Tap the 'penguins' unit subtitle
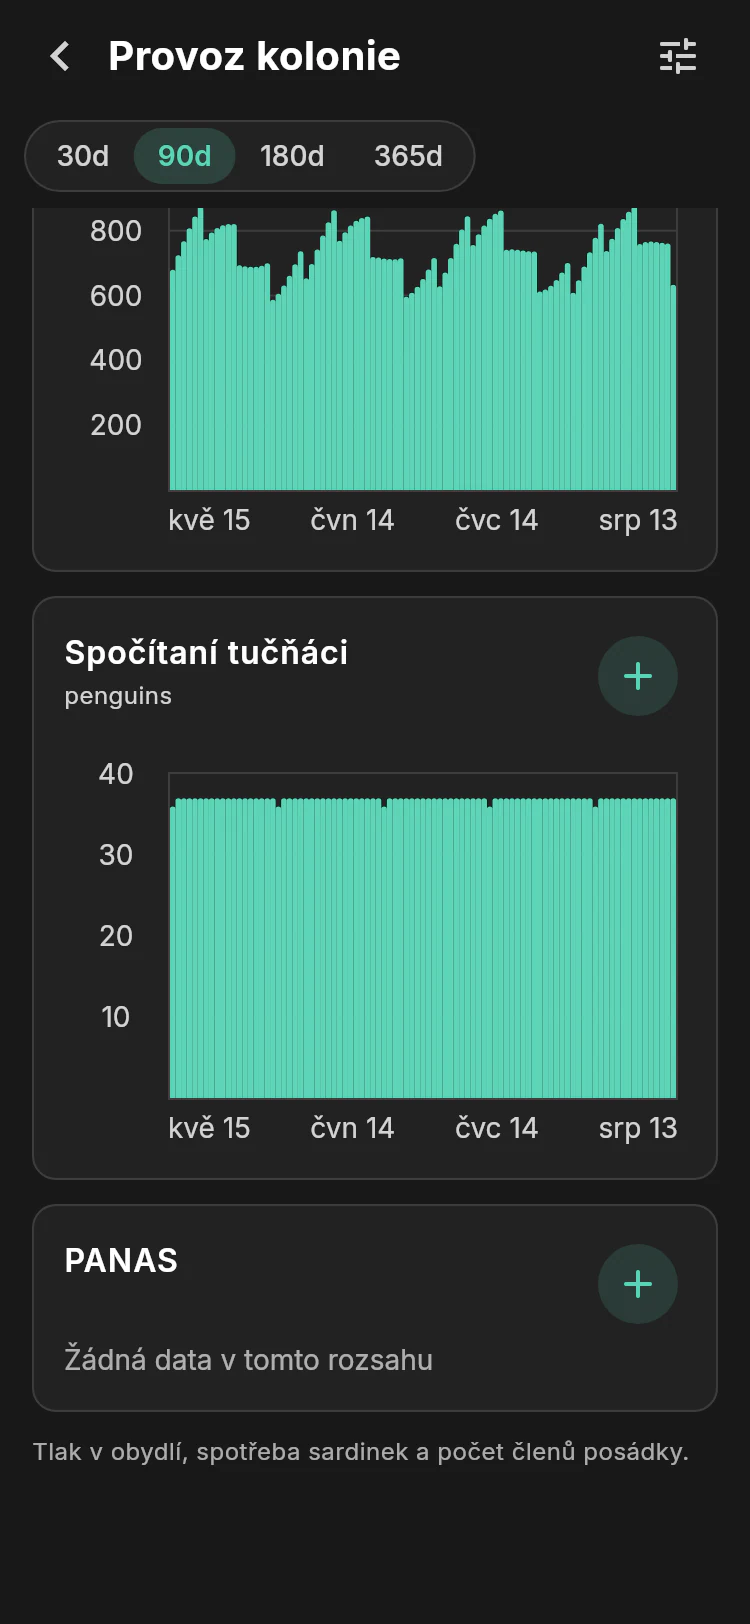The height and width of the screenshot is (1624, 750). 118,696
